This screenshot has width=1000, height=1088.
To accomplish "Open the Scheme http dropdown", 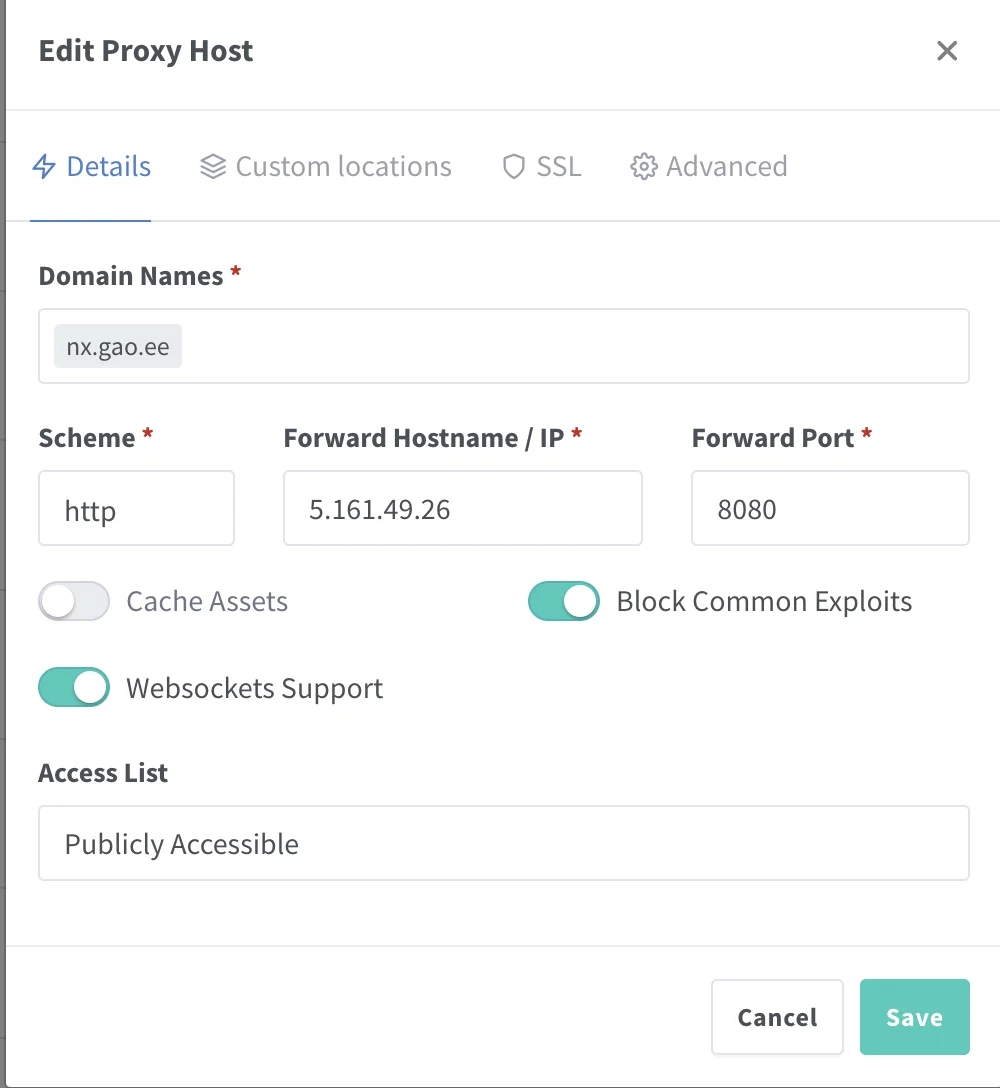I will point(136,509).
